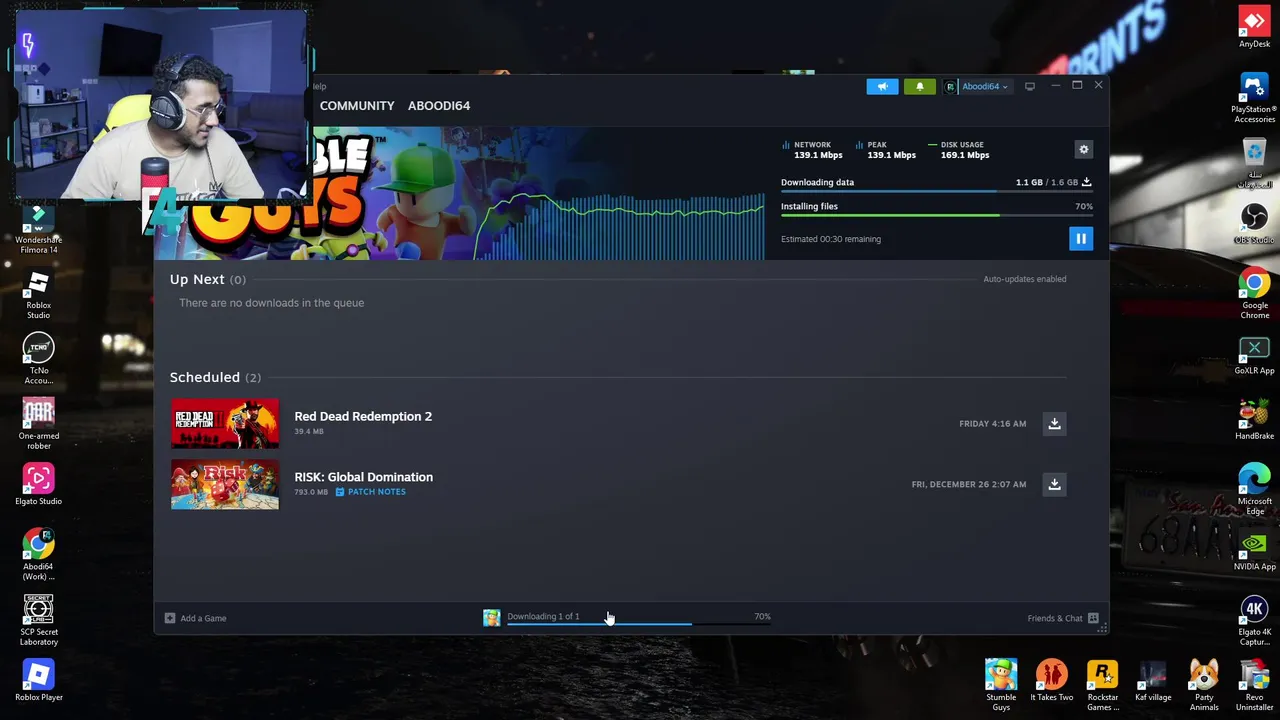This screenshot has height=720, width=1280.
Task: Click the Downloading 1 of 1 status
Action: (x=543, y=616)
